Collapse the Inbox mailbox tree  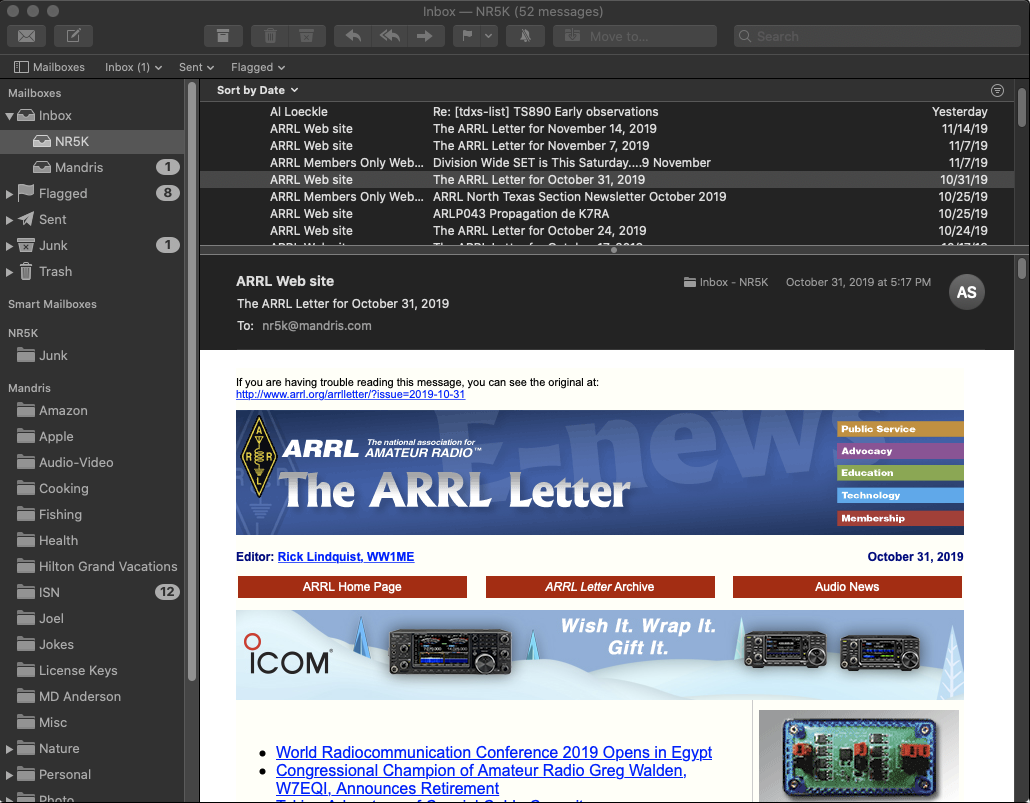9,116
